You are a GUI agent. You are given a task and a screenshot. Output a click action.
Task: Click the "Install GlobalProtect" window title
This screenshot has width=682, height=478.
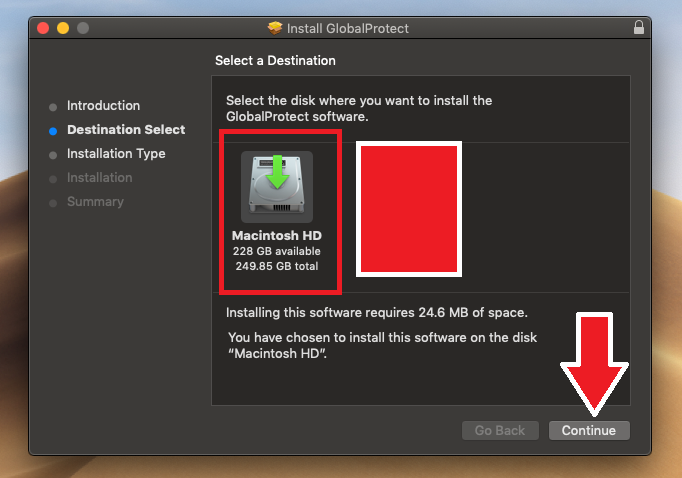coord(348,28)
